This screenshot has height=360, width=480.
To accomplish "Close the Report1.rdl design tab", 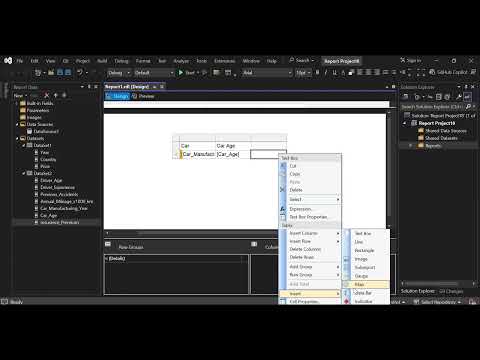I will pos(162,87).
